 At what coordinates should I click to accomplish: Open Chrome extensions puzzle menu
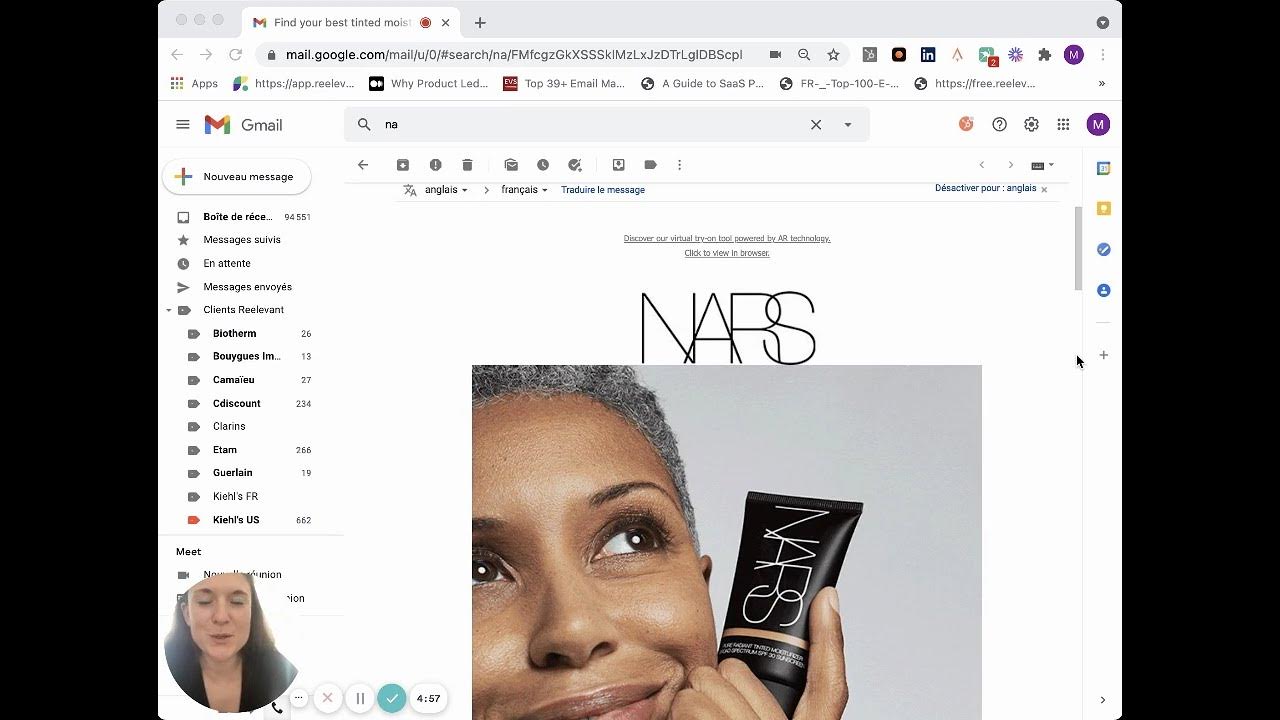1045,55
